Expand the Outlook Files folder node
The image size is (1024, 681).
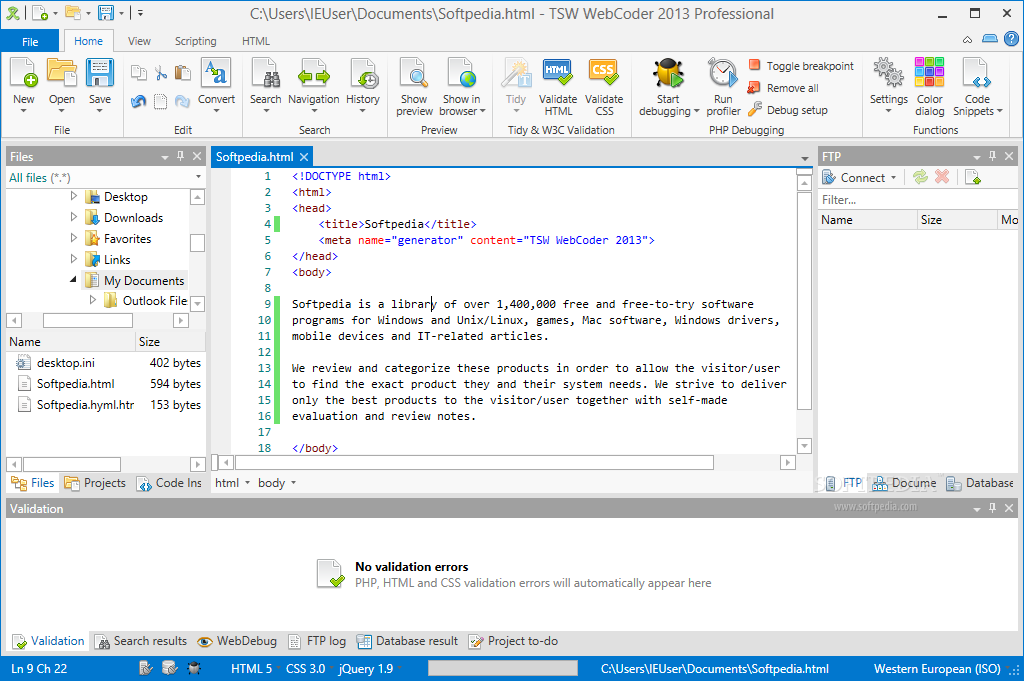(x=92, y=300)
